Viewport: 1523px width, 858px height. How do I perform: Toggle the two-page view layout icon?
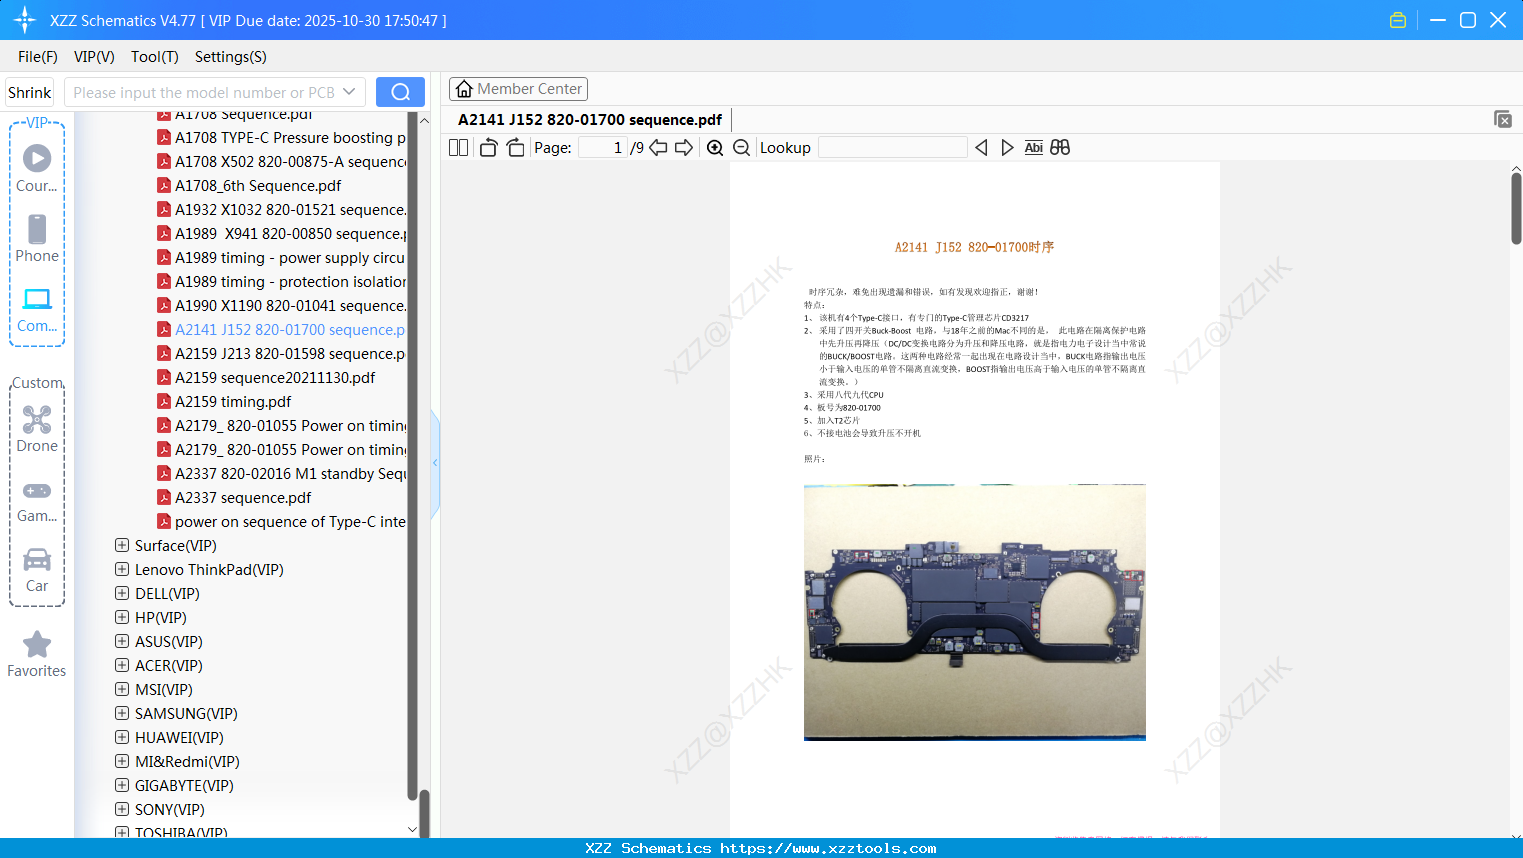point(458,148)
